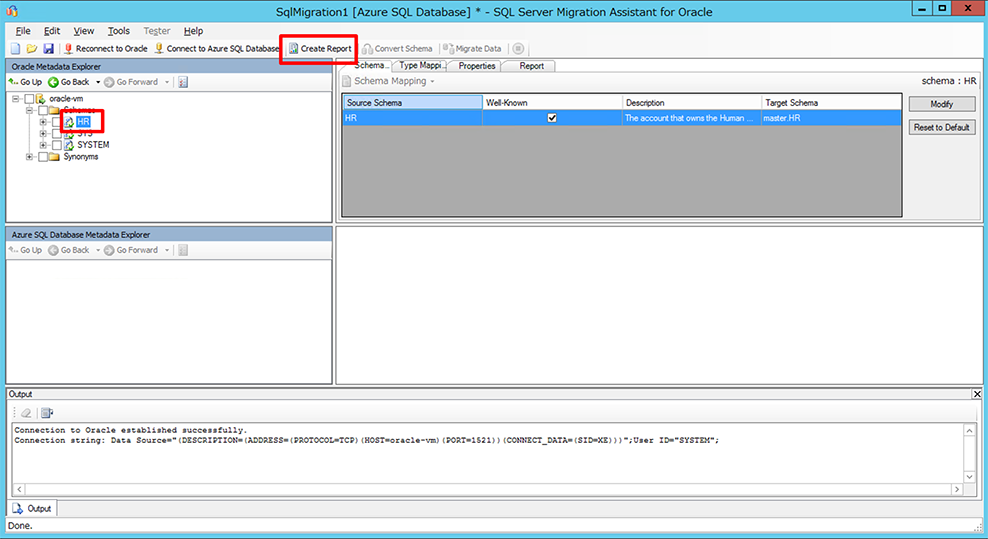The image size is (988, 539).
Task: Click master.HR target schema cell
Action: point(831,118)
